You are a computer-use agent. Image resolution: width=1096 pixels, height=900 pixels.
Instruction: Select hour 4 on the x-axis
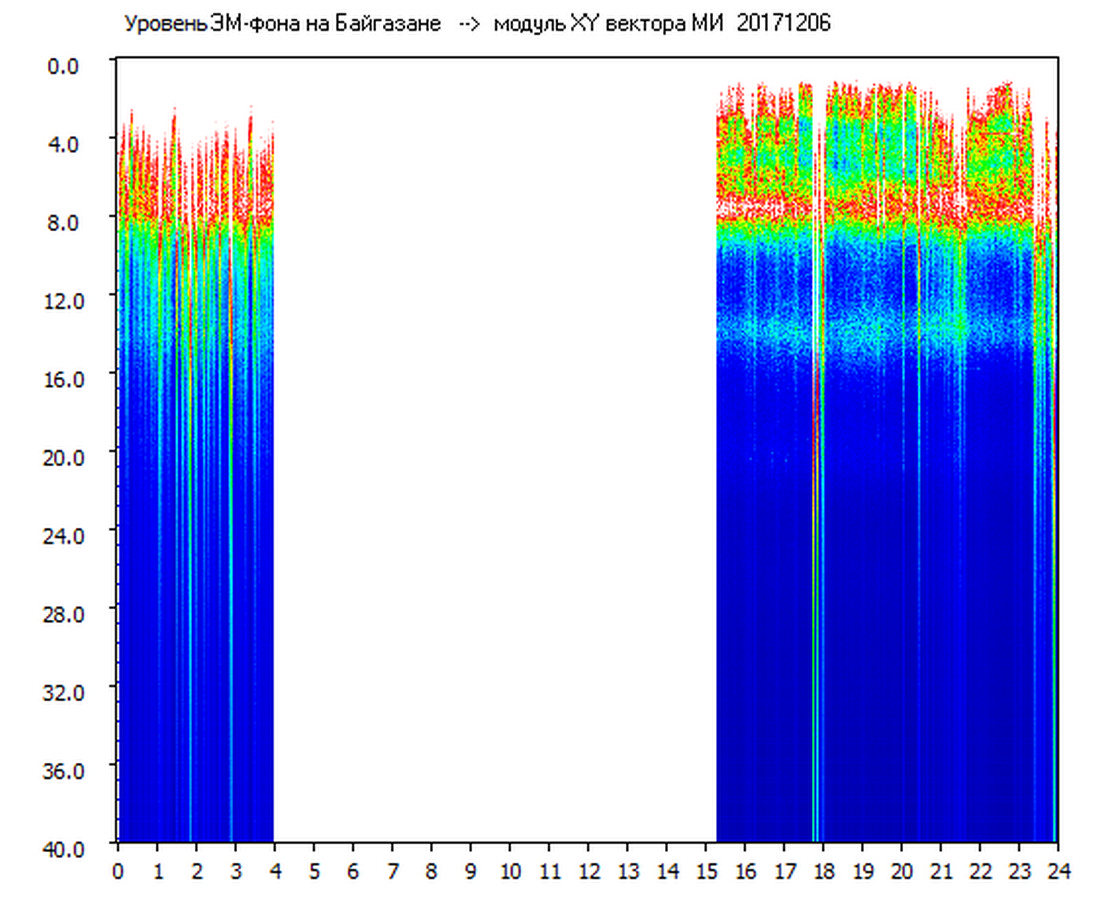pyautogui.click(x=275, y=871)
